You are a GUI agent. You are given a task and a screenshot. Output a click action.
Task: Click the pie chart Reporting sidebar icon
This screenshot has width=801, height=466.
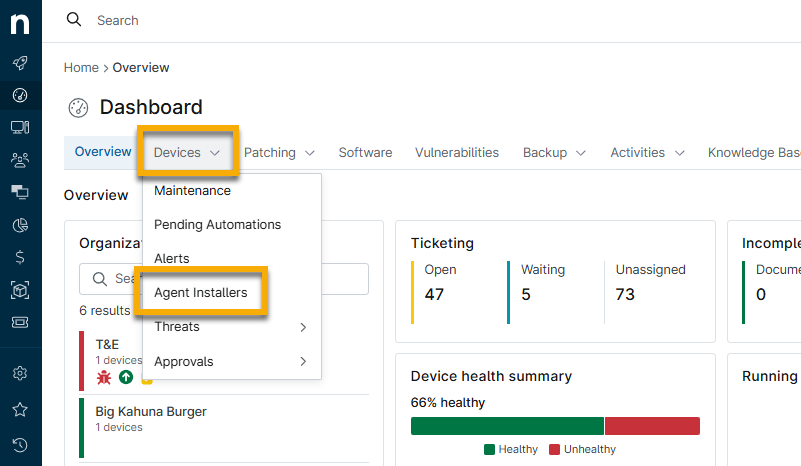tap(20, 225)
